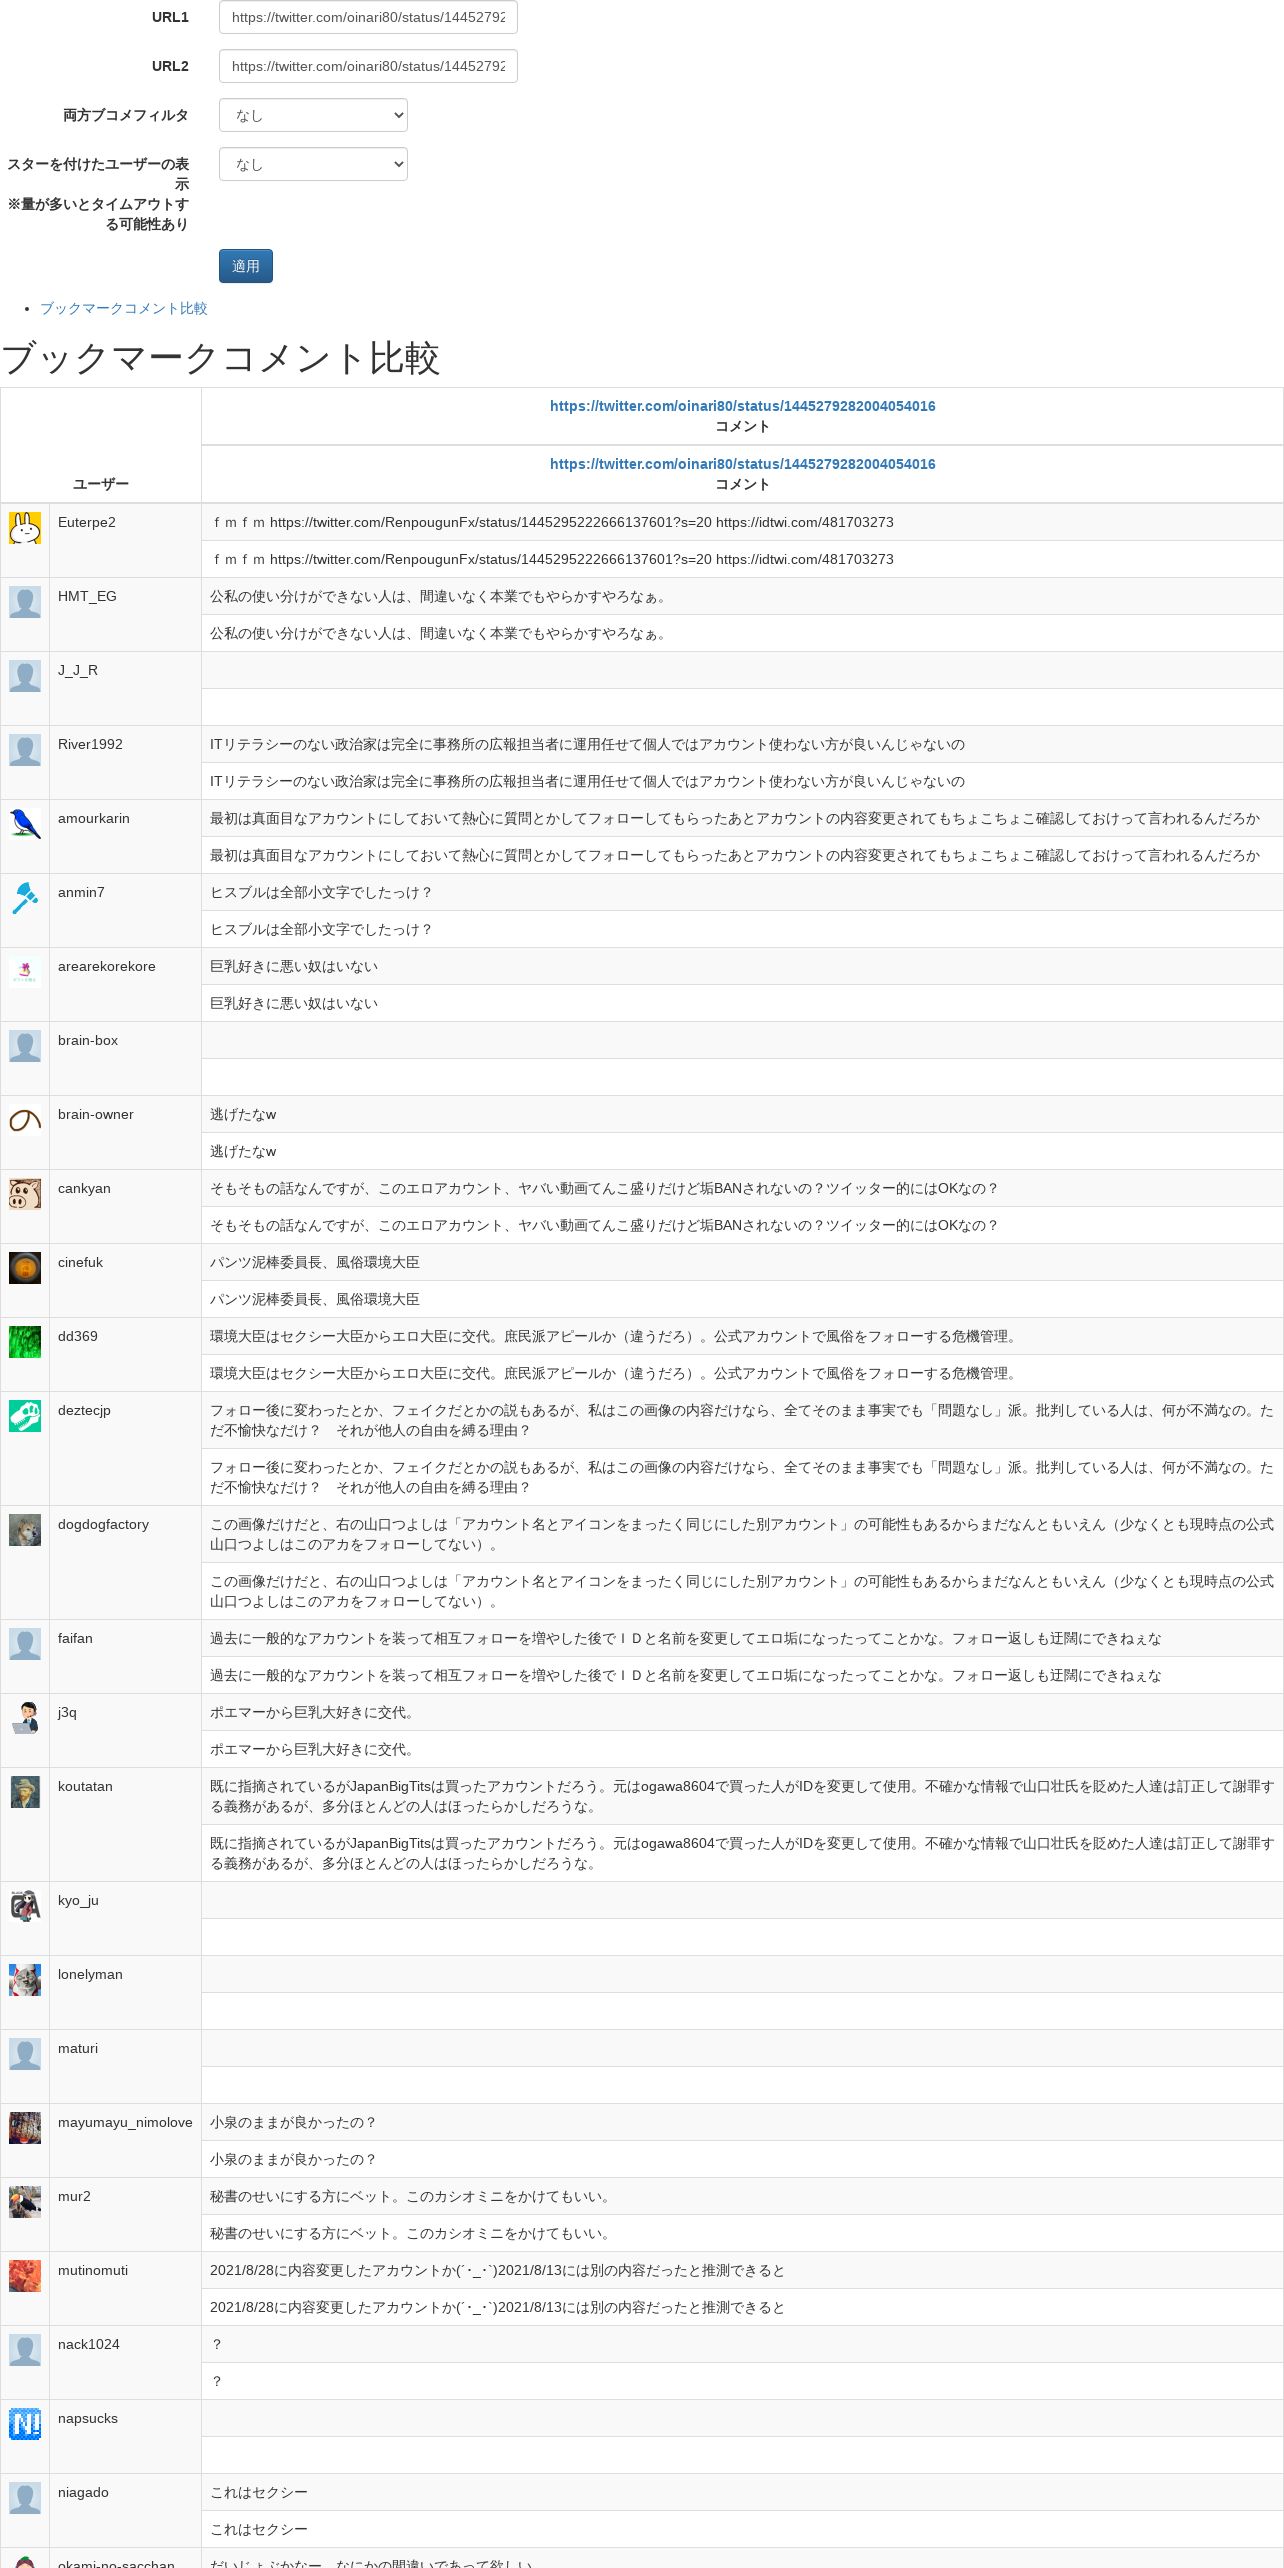Click first 巨乳好きに悪い奴はいない comment
Viewport: 1284px width, 2568px height.
pos(294,966)
